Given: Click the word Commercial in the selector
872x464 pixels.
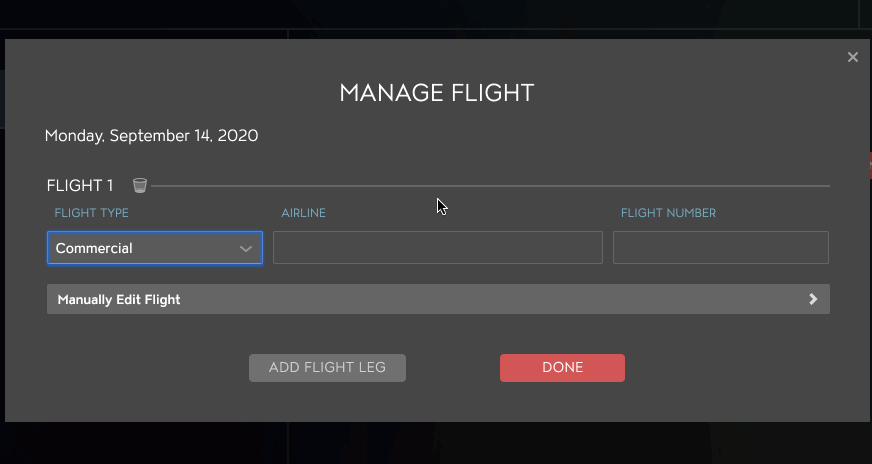Looking at the screenshot, I should (94, 248).
